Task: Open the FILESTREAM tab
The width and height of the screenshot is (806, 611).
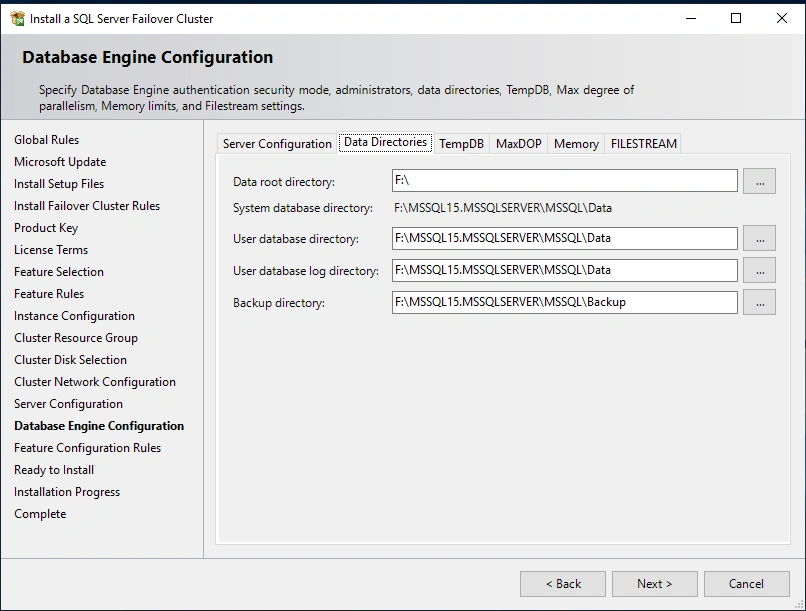Action: tap(644, 143)
